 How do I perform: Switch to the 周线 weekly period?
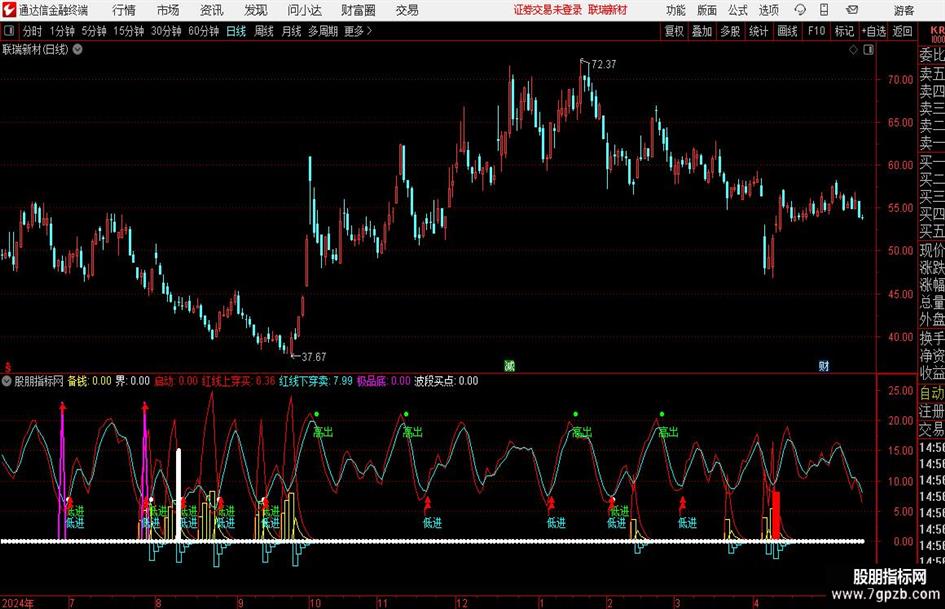263,31
